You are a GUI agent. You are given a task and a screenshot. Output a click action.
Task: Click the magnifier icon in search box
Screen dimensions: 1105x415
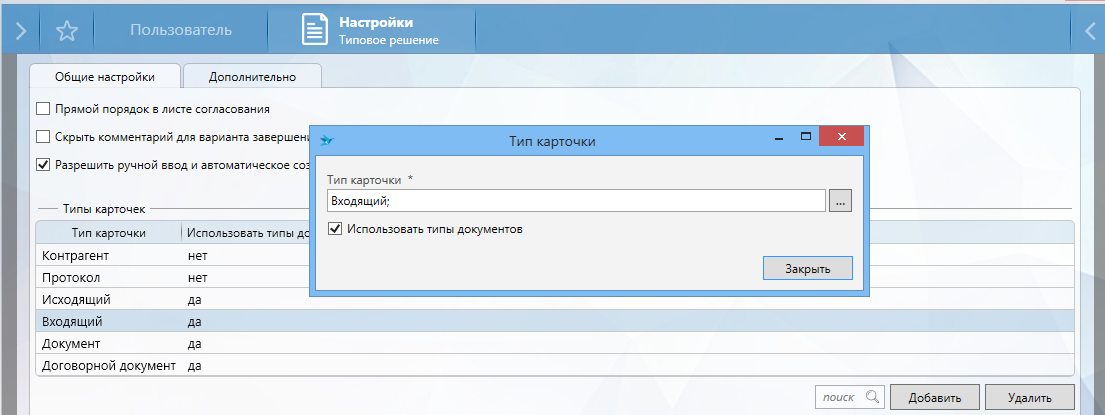pos(871,397)
